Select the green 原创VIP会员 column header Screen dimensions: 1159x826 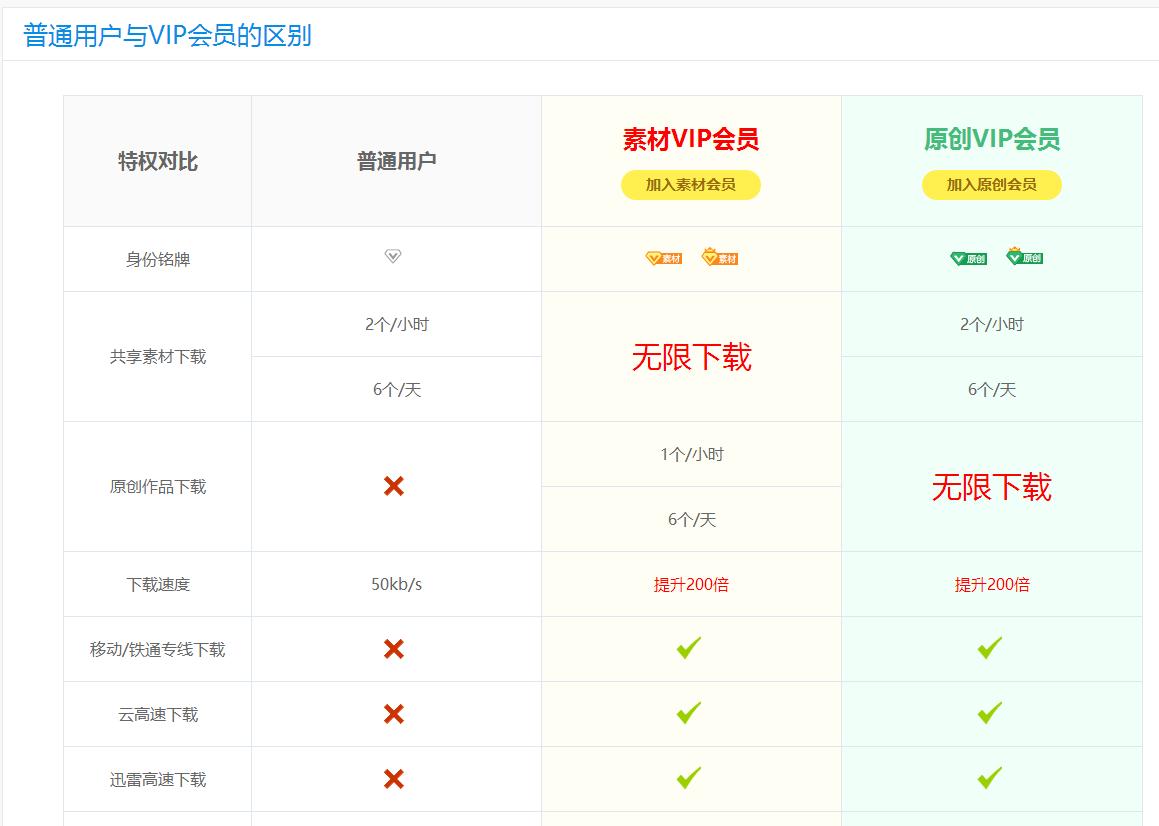click(990, 137)
